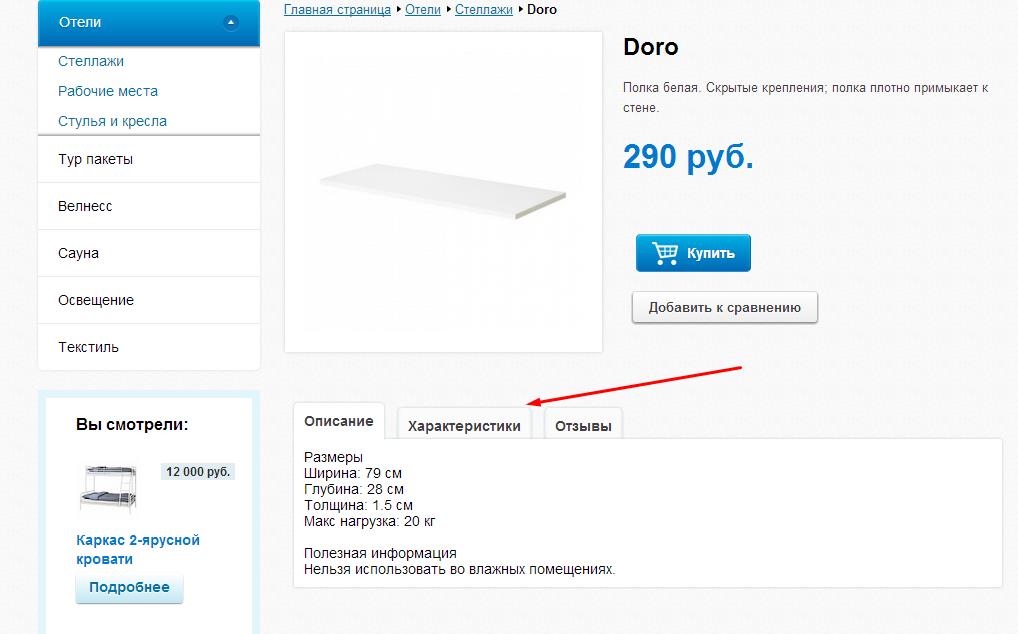Switch to Отзывы tab
1018x634 pixels.
click(x=583, y=426)
